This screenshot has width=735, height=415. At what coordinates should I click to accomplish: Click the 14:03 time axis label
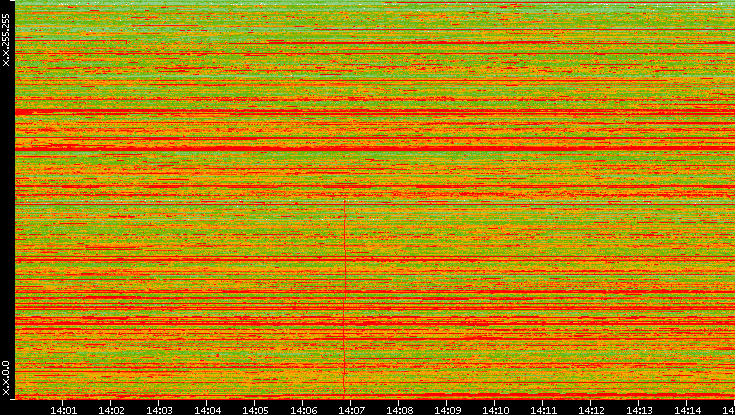(x=159, y=410)
